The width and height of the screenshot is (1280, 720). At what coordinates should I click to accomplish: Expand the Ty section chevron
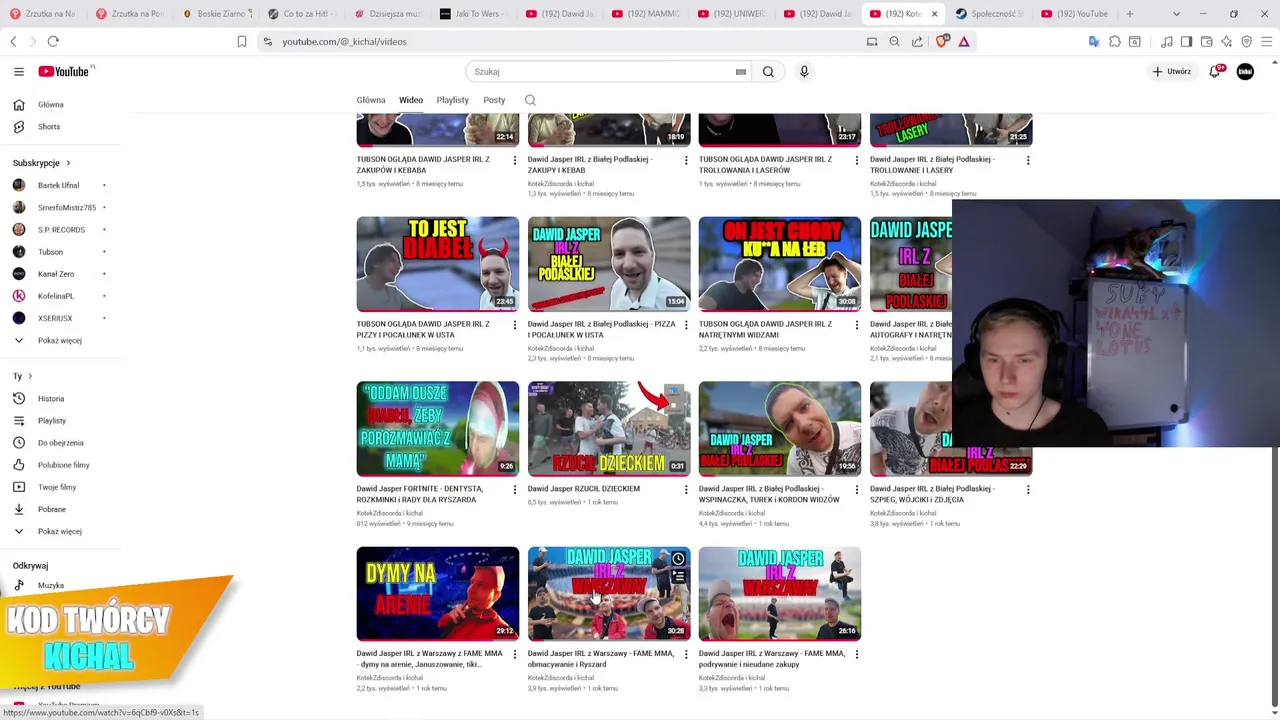click(x=30, y=376)
